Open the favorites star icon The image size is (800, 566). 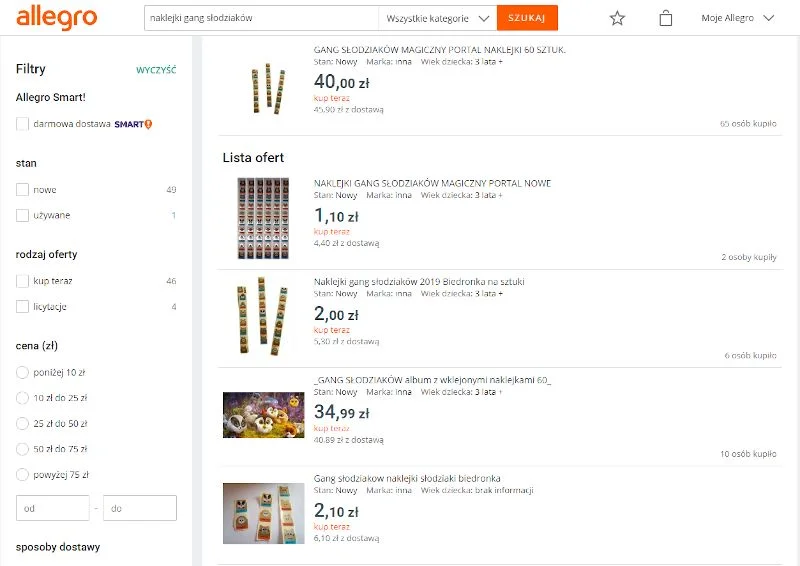coord(617,18)
